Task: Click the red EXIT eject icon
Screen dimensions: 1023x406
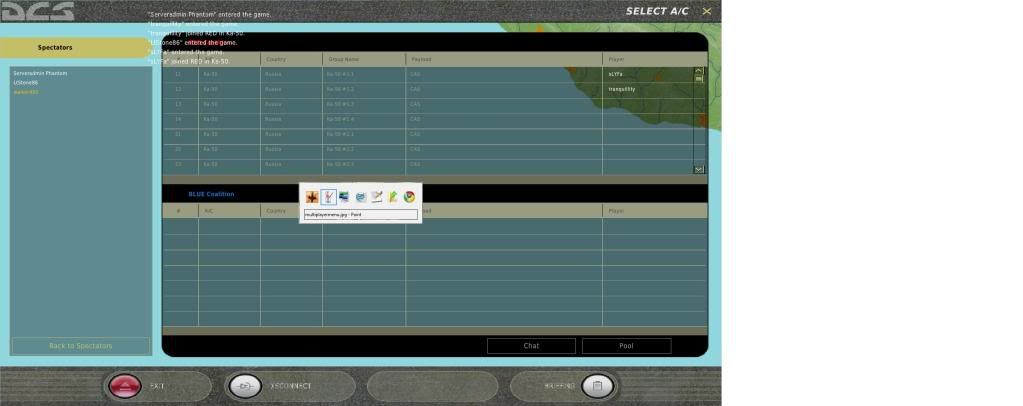Action: coord(125,386)
